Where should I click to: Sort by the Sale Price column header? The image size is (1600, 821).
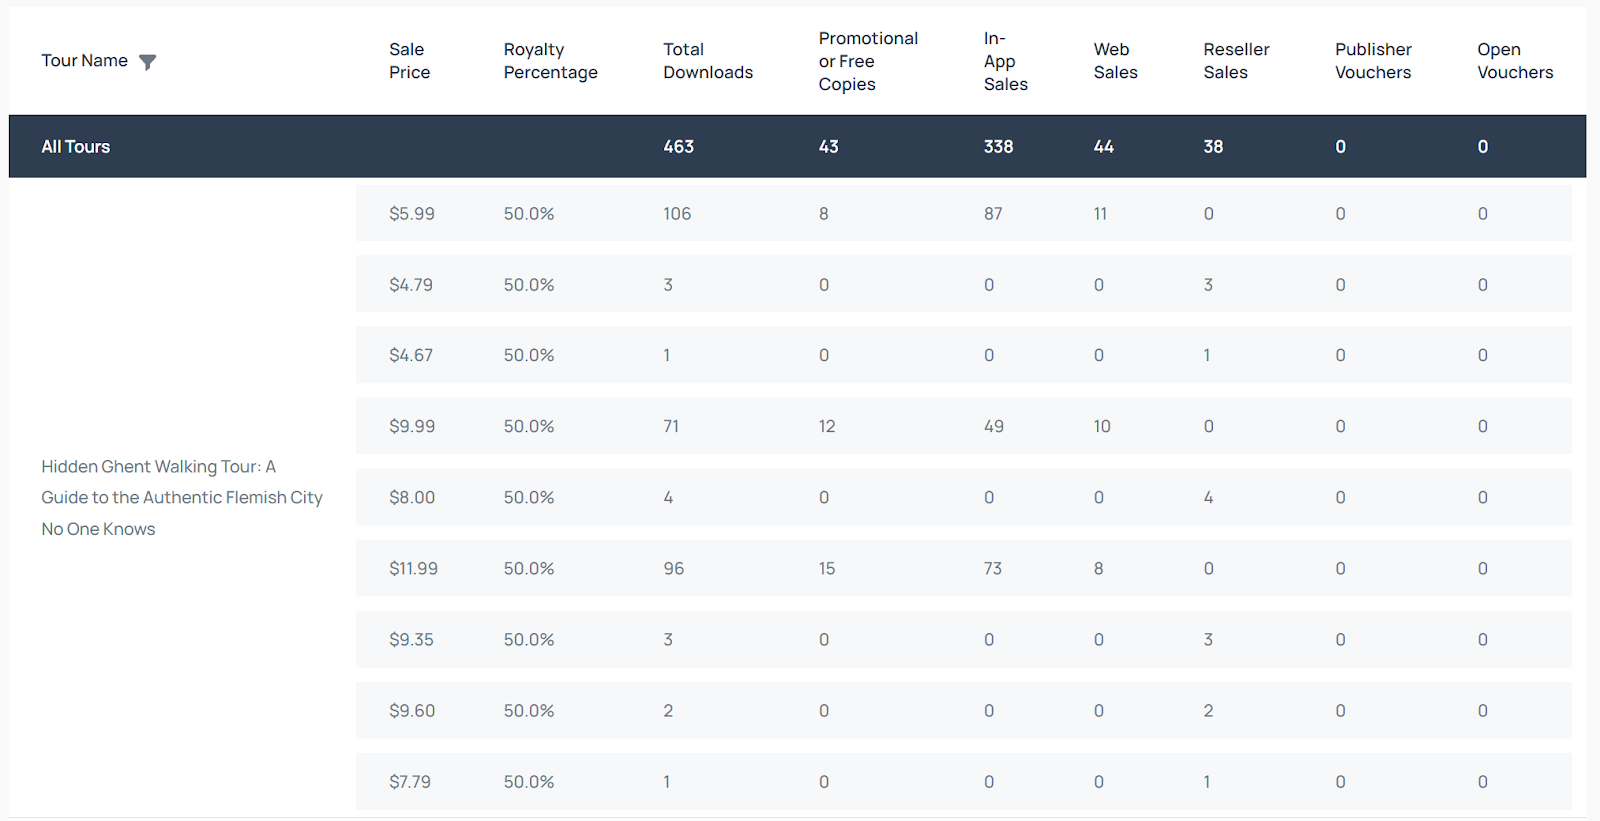coord(409,61)
